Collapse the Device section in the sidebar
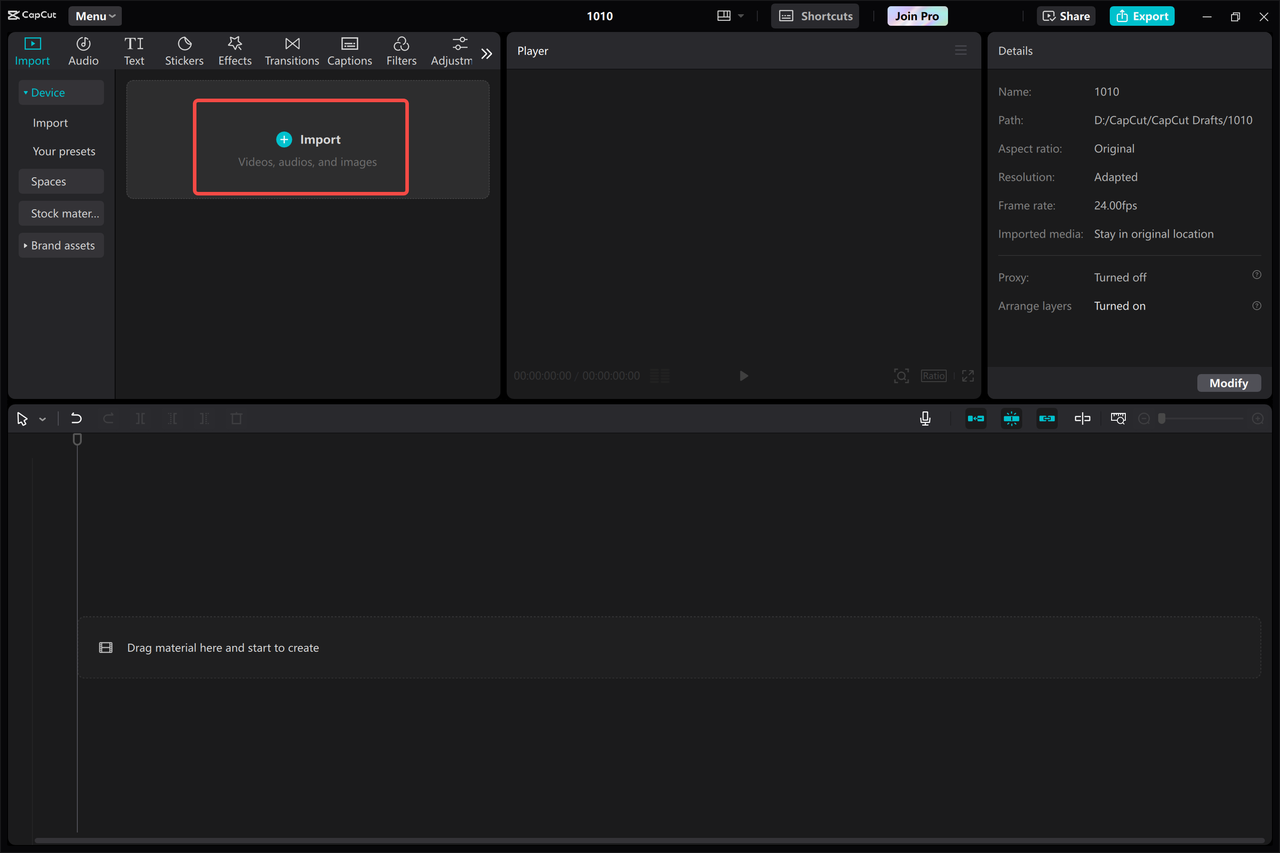The width and height of the screenshot is (1280, 853). coord(60,92)
